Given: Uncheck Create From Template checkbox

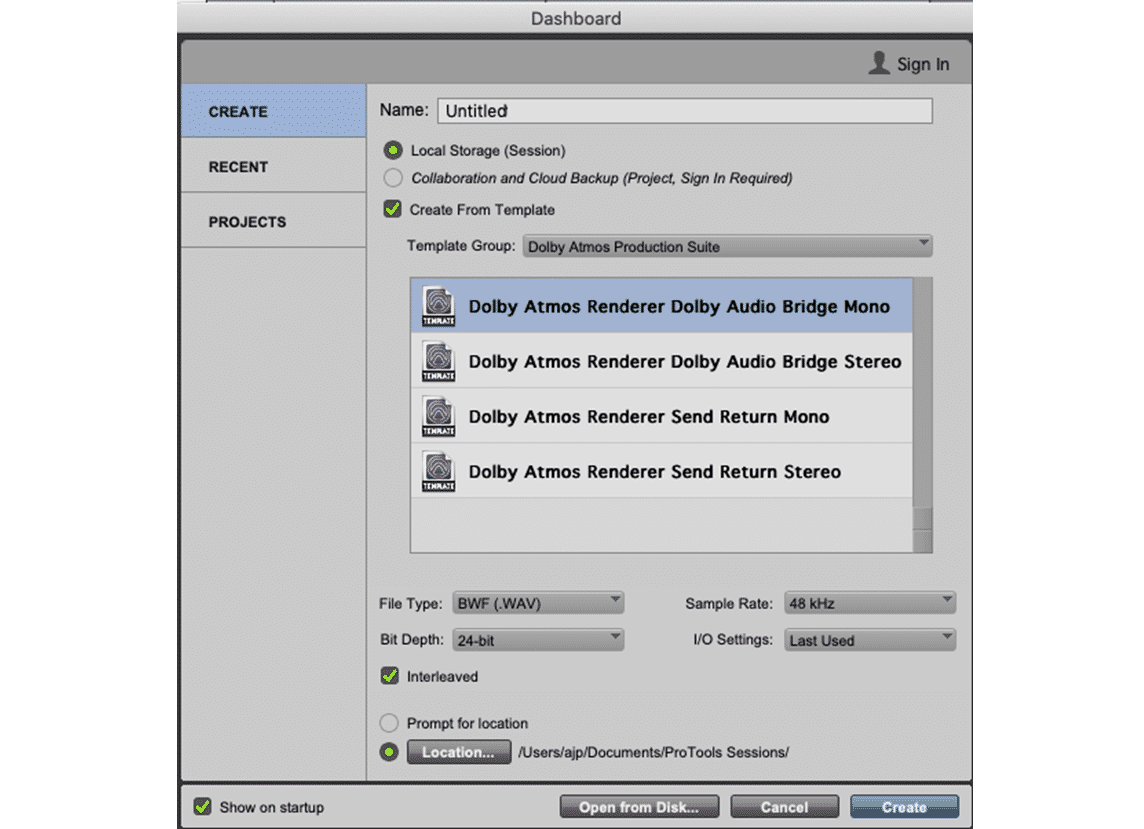Looking at the screenshot, I should [393, 210].
